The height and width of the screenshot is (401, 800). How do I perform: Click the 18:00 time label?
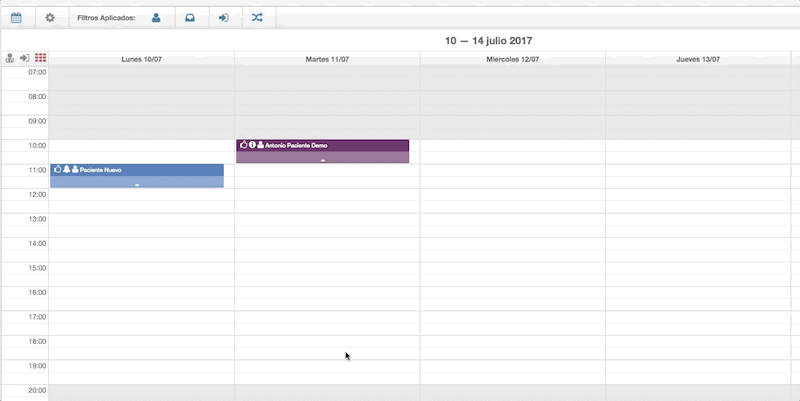coord(37,341)
